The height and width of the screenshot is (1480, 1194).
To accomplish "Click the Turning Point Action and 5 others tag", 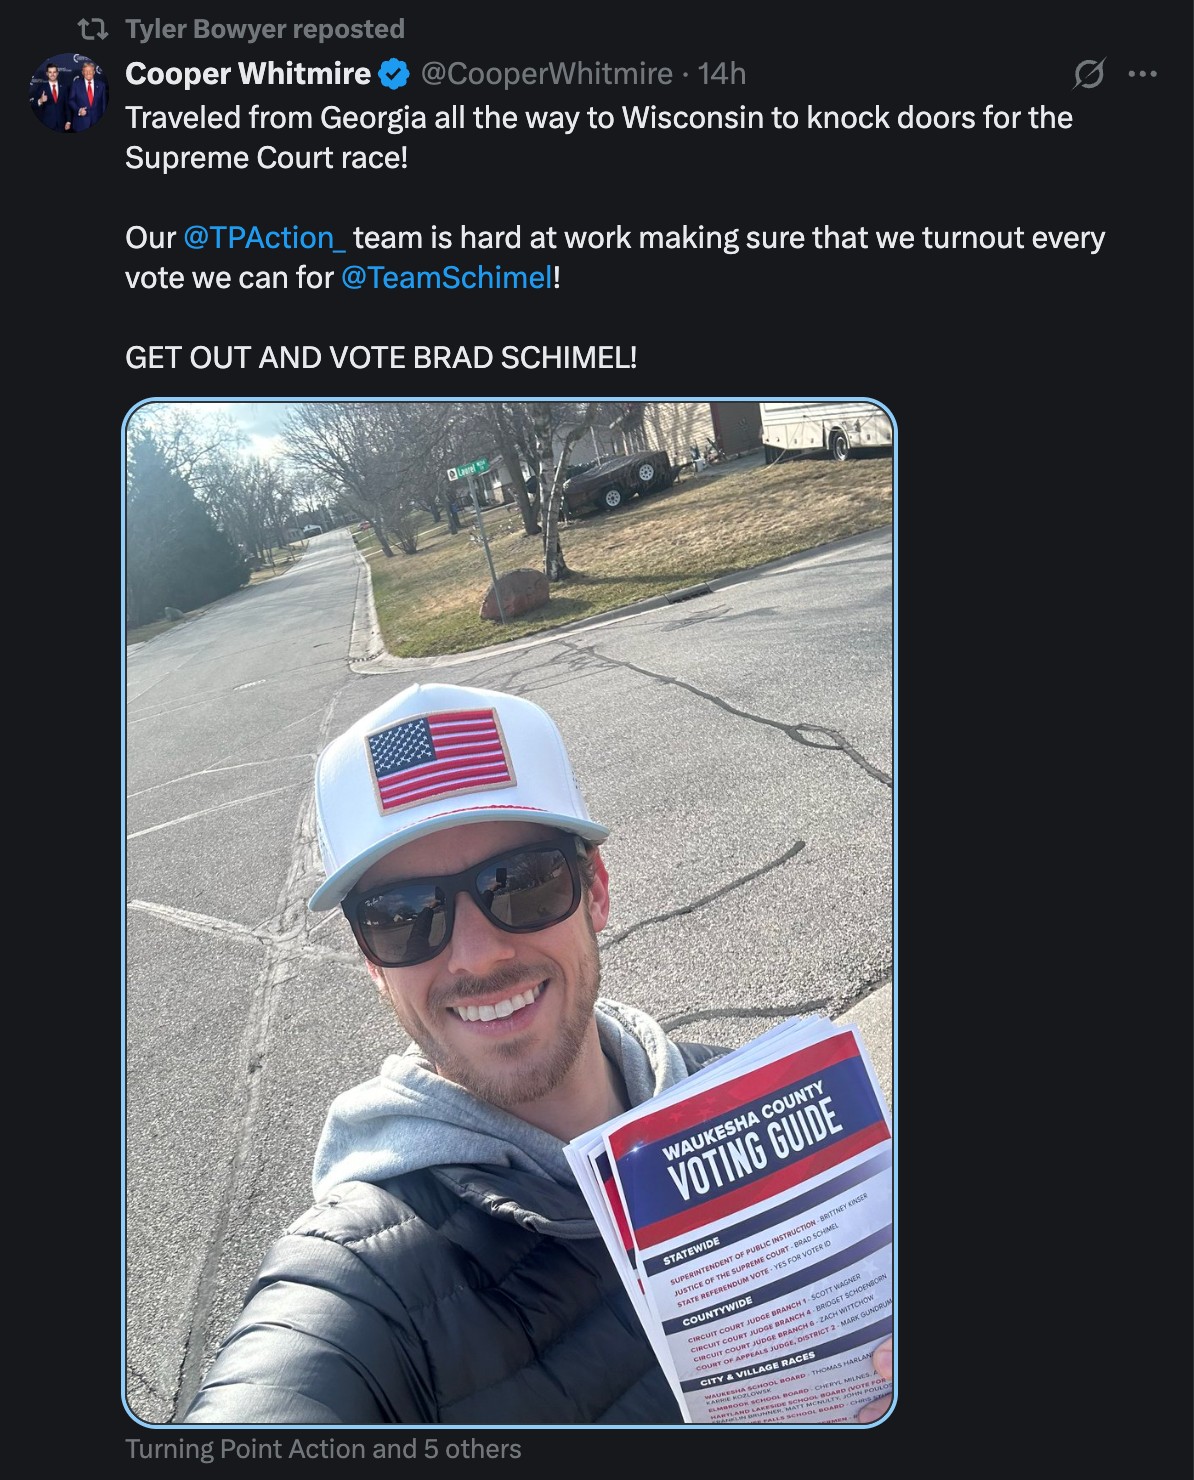I will point(323,1449).
